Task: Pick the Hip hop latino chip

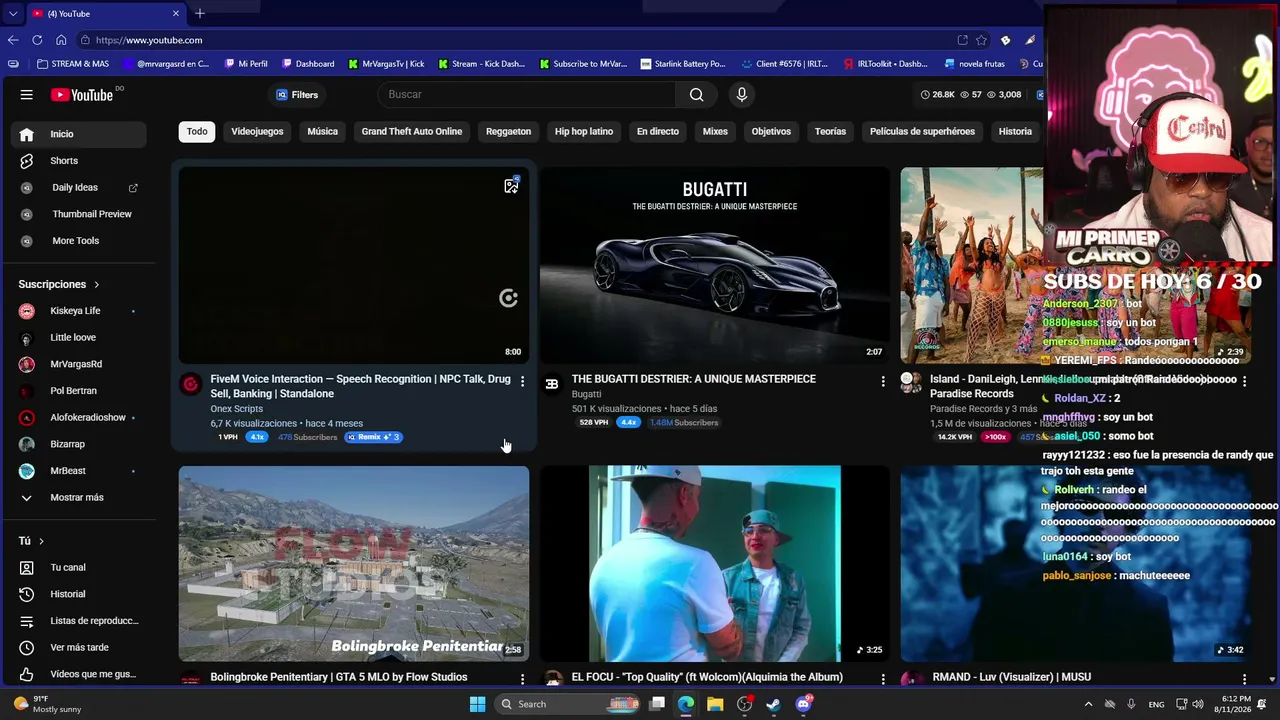Action: tap(584, 132)
